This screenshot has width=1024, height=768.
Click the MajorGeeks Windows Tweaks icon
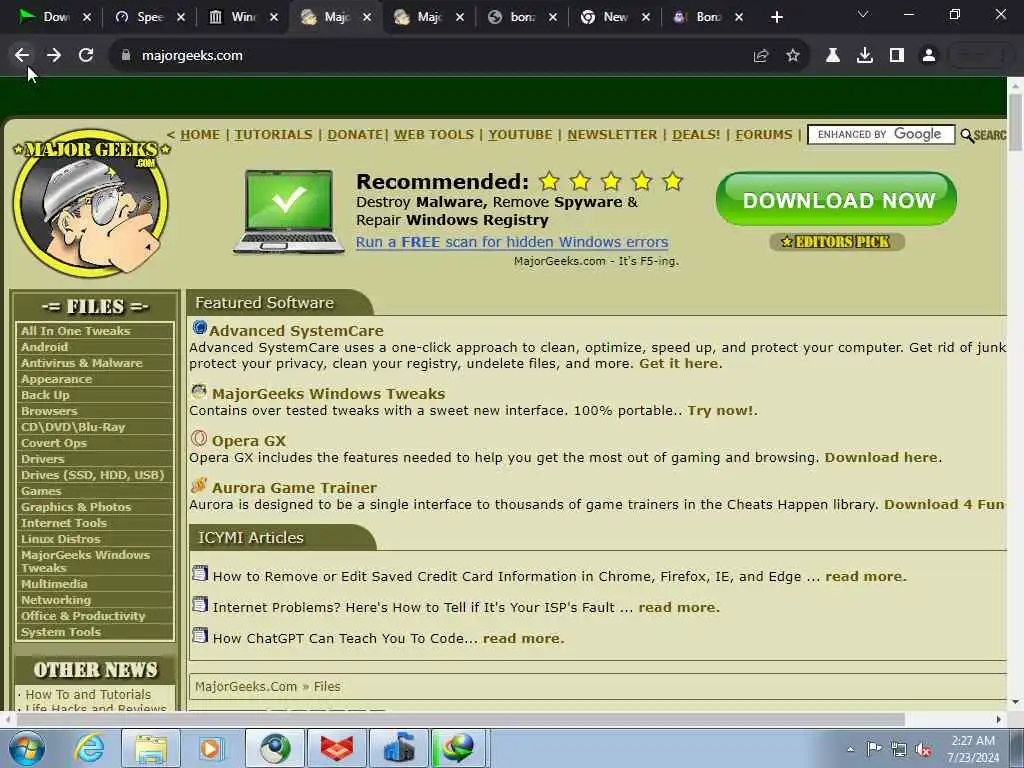[x=199, y=391]
